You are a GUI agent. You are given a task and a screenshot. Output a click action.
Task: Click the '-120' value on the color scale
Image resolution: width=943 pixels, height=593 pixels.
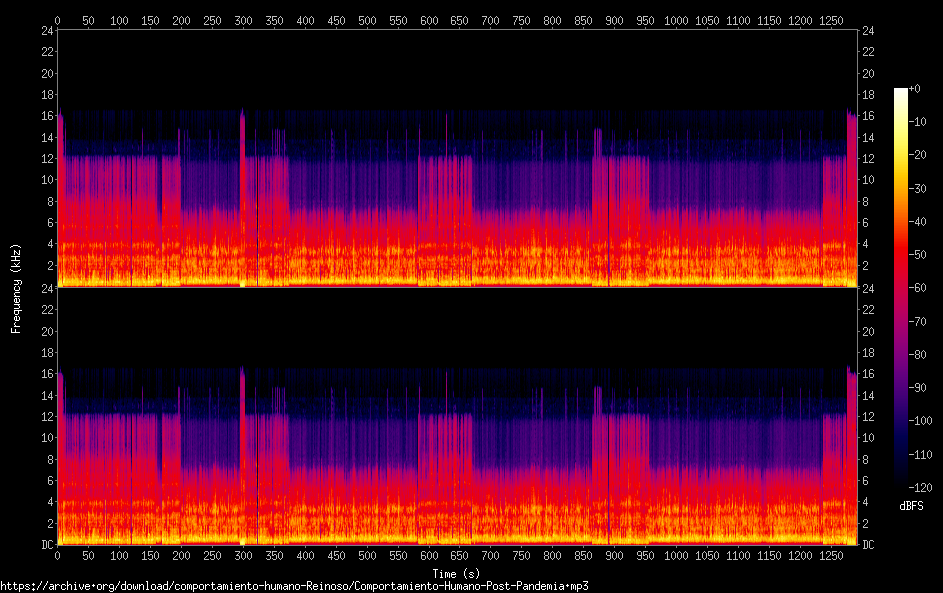tap(920, 487)
